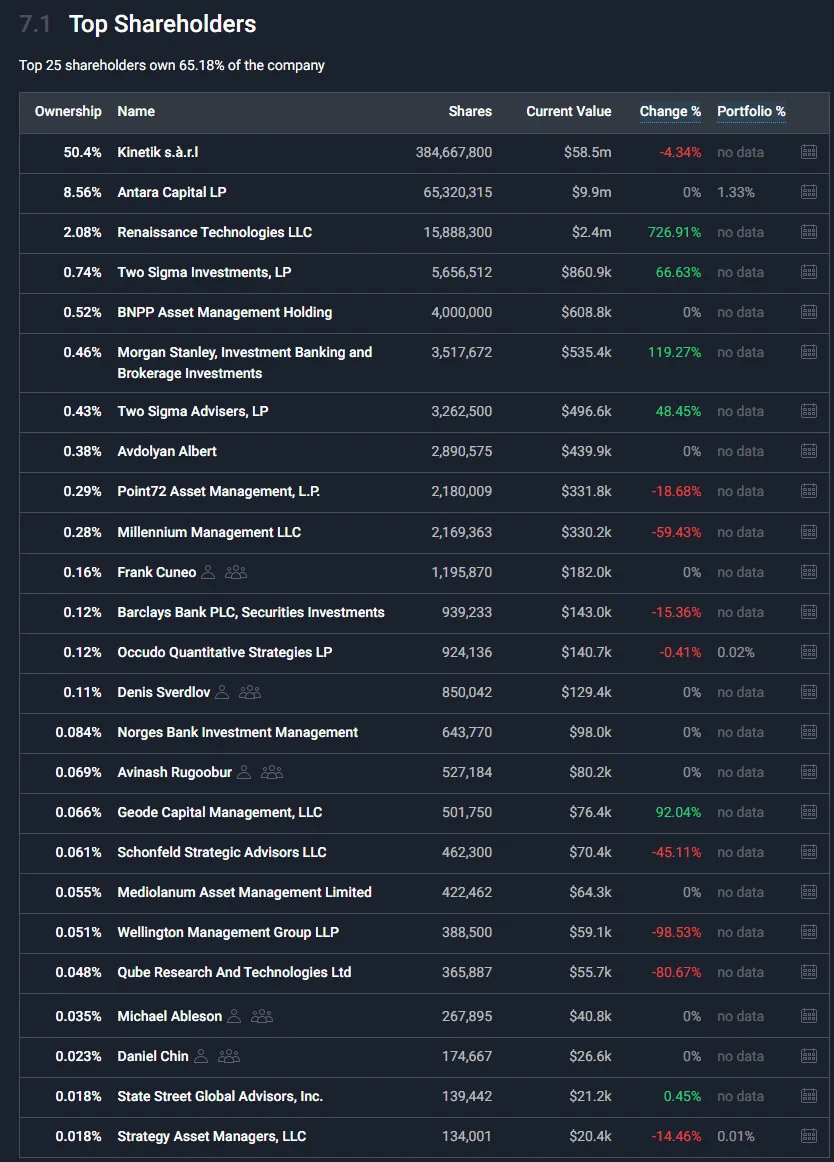The height and width of the screenshot is (1162, 834).
Task: Open Two Sigma Investments, LP shareholder name
Action: (204, 272)
